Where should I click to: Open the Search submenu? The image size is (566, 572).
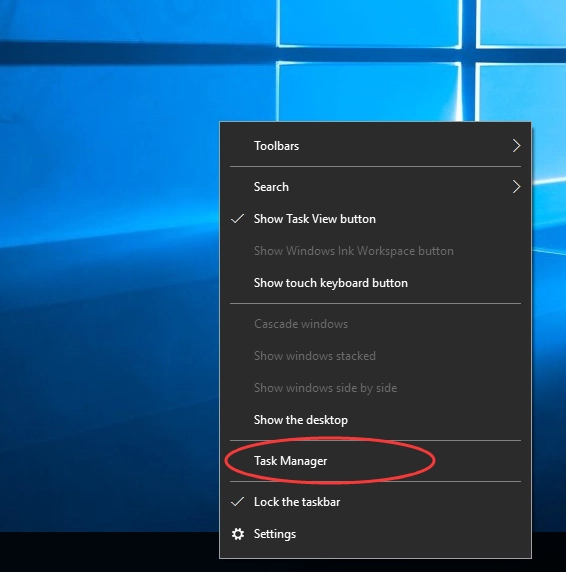[375, 187]
